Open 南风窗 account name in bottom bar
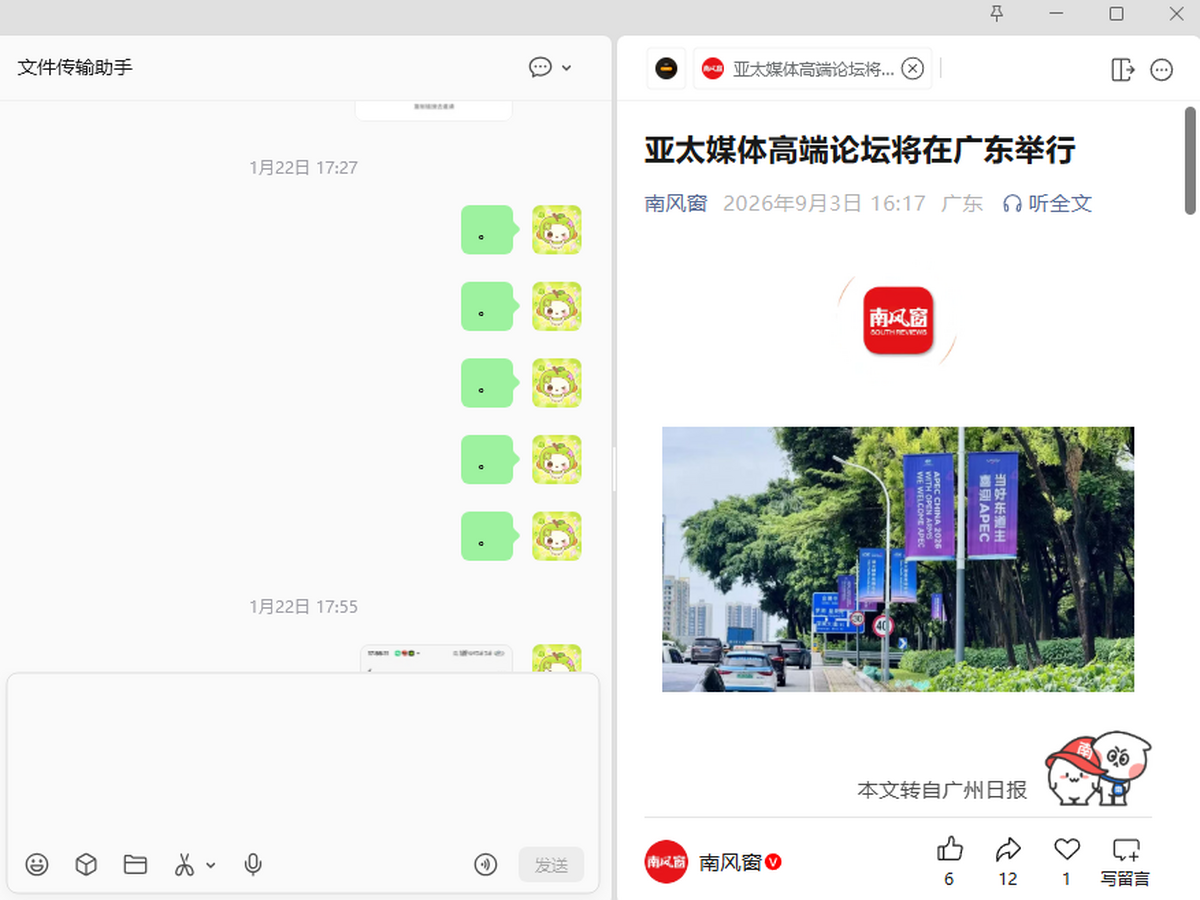Image resolution: width=1200 pixels, height=900 pixels. coord(730,862)
